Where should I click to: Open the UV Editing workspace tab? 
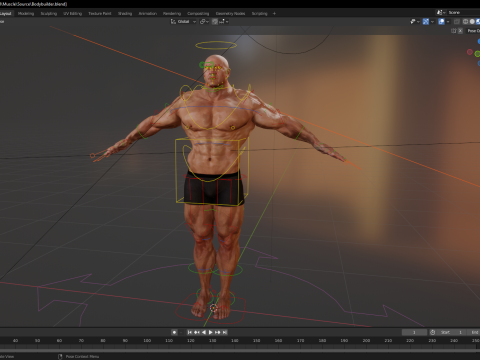click(73, 14)
